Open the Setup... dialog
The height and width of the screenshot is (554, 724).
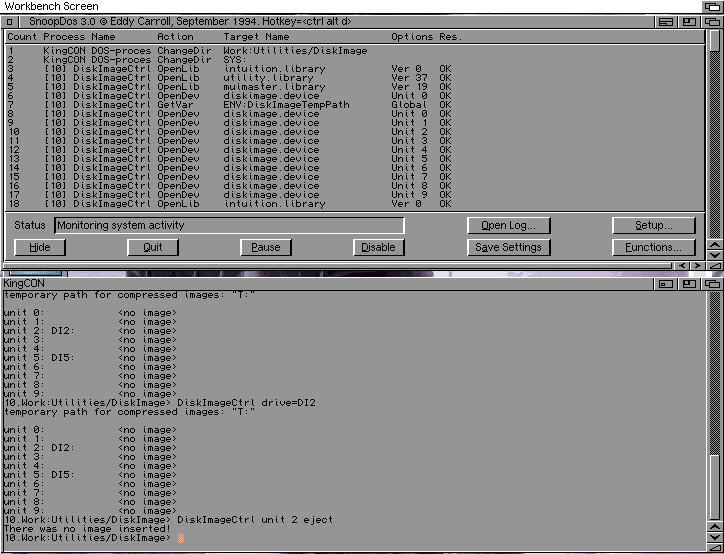tap(653, 225)
